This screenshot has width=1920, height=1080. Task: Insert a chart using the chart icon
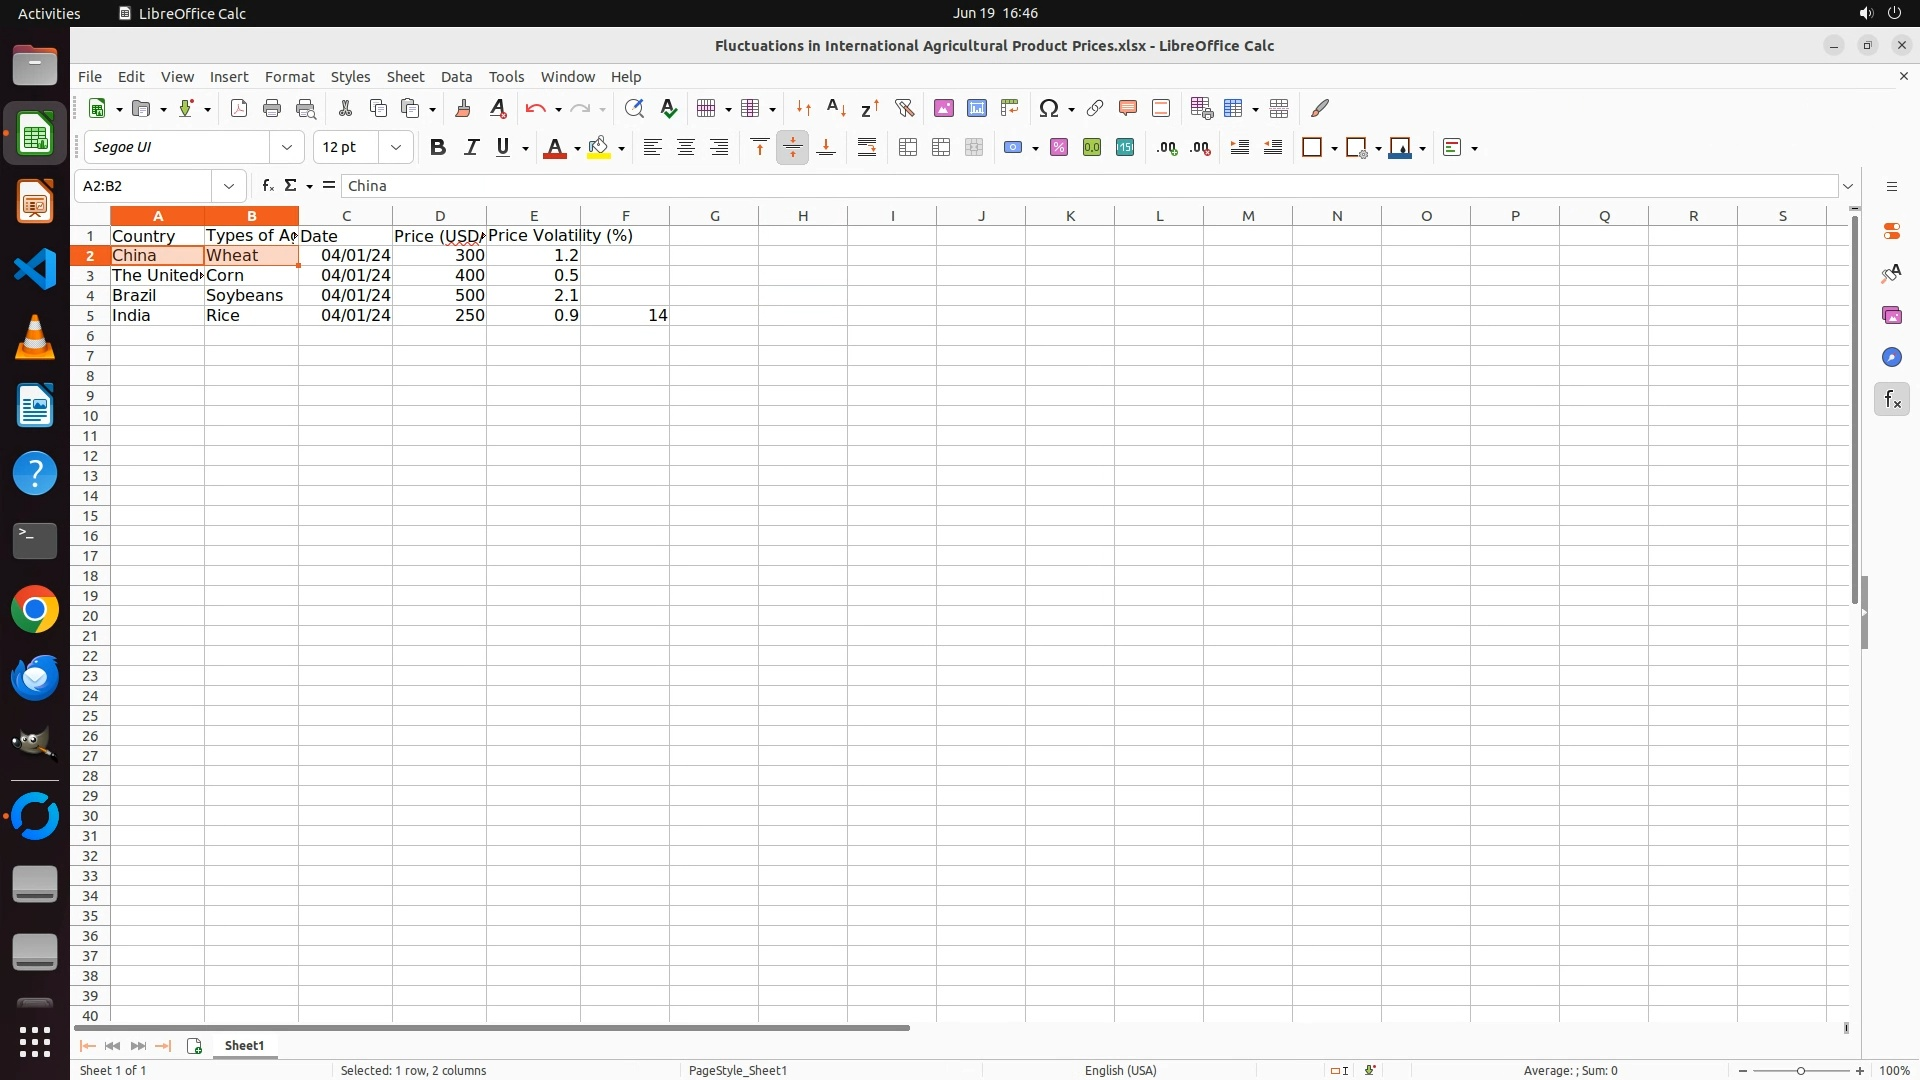977,109
